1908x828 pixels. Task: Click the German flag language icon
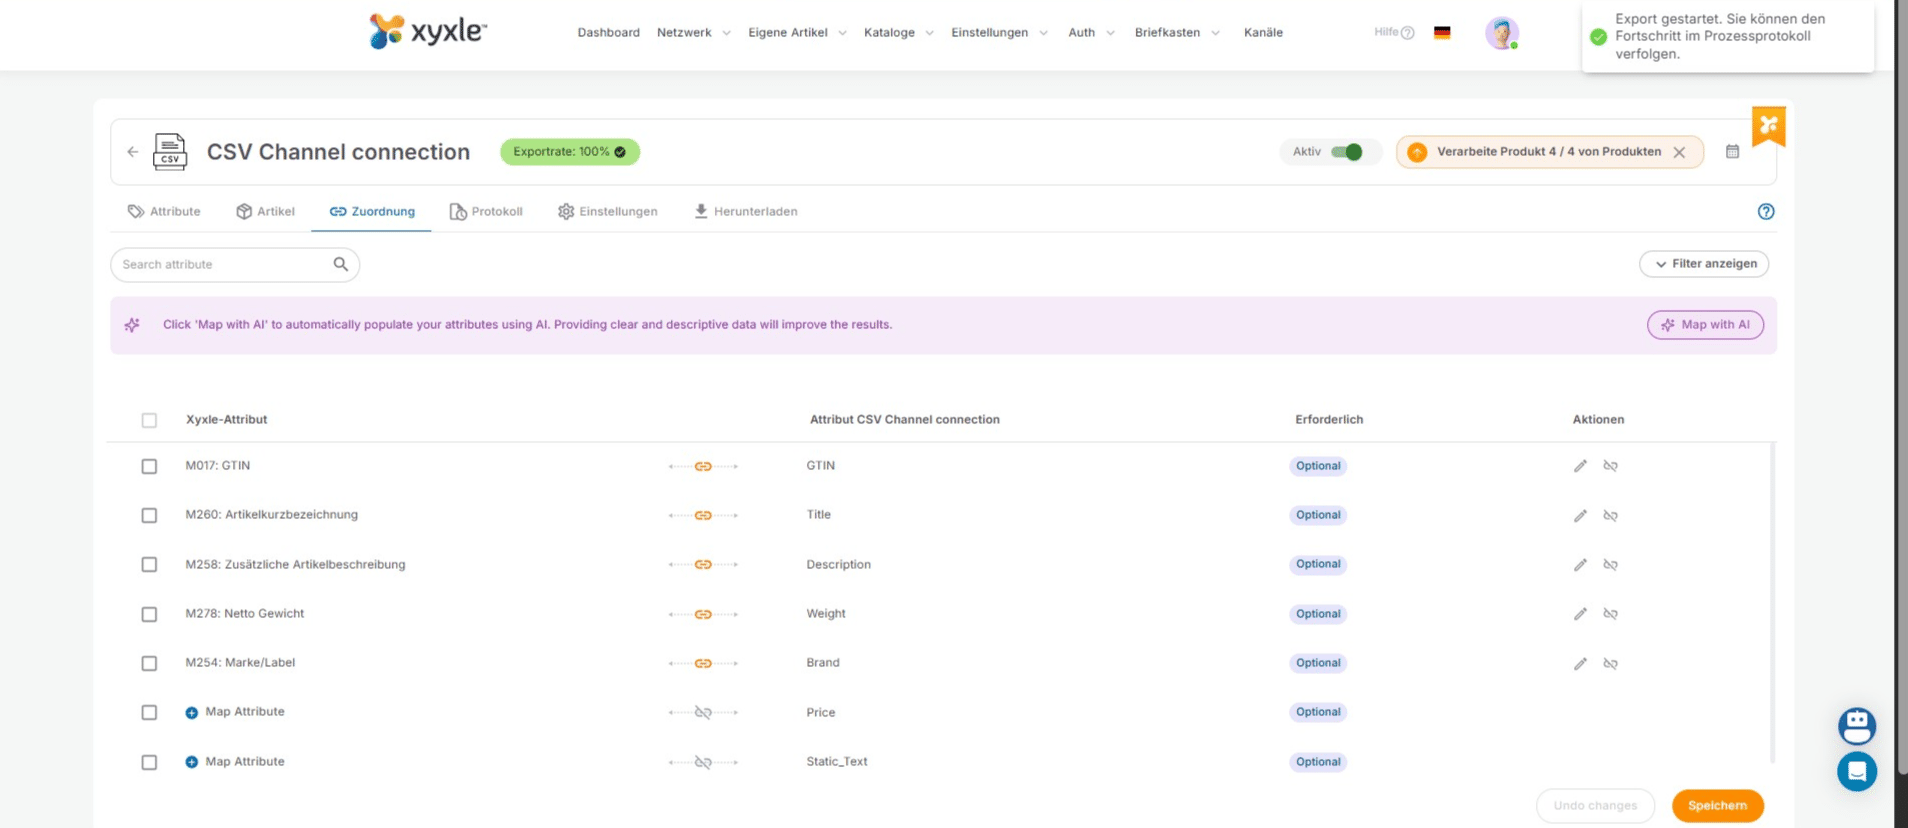click(1441, 33)
